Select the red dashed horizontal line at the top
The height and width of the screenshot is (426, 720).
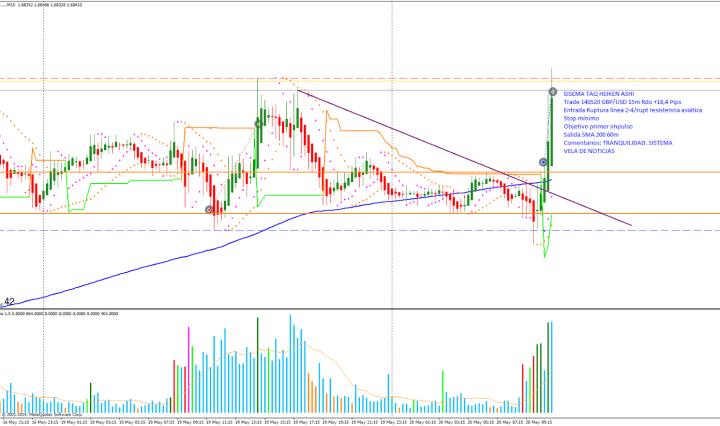click(x=120, y=78)
